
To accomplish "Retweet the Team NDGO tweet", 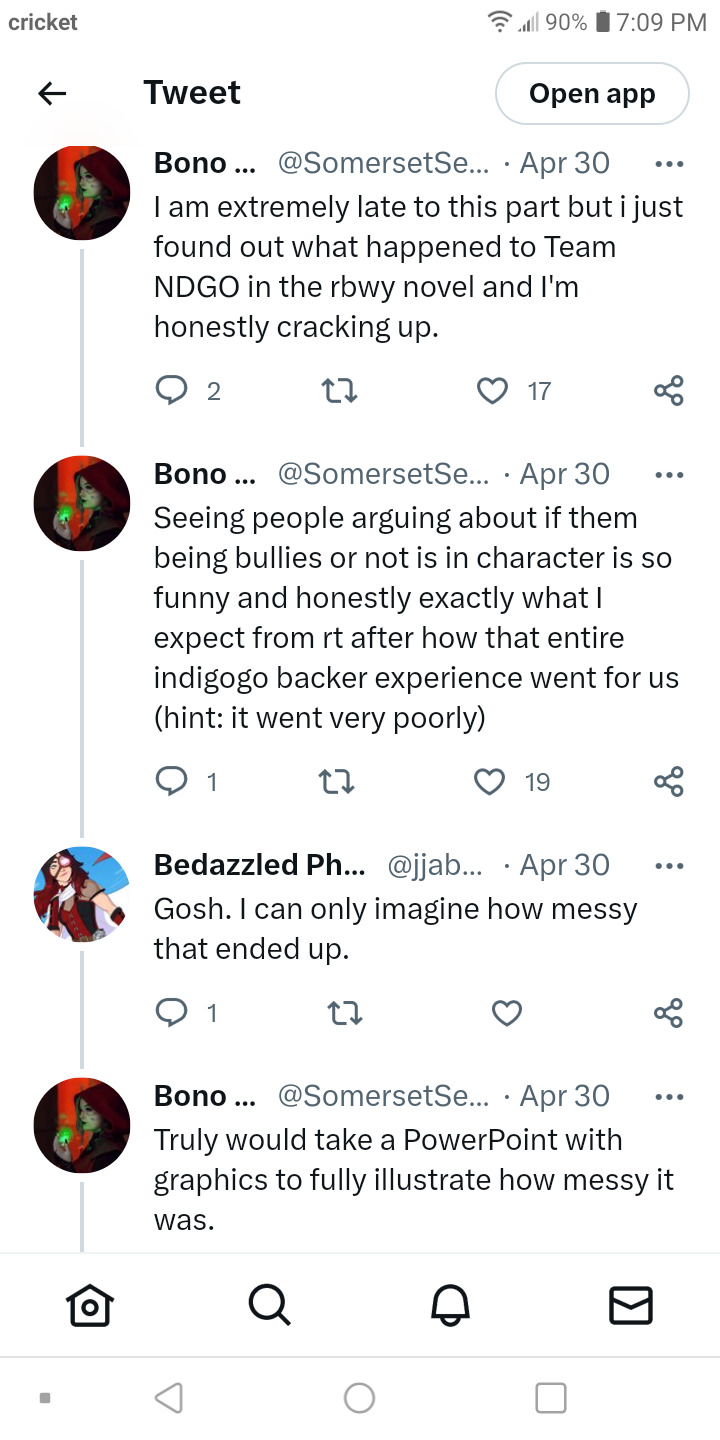I will [x=340, y=391].
